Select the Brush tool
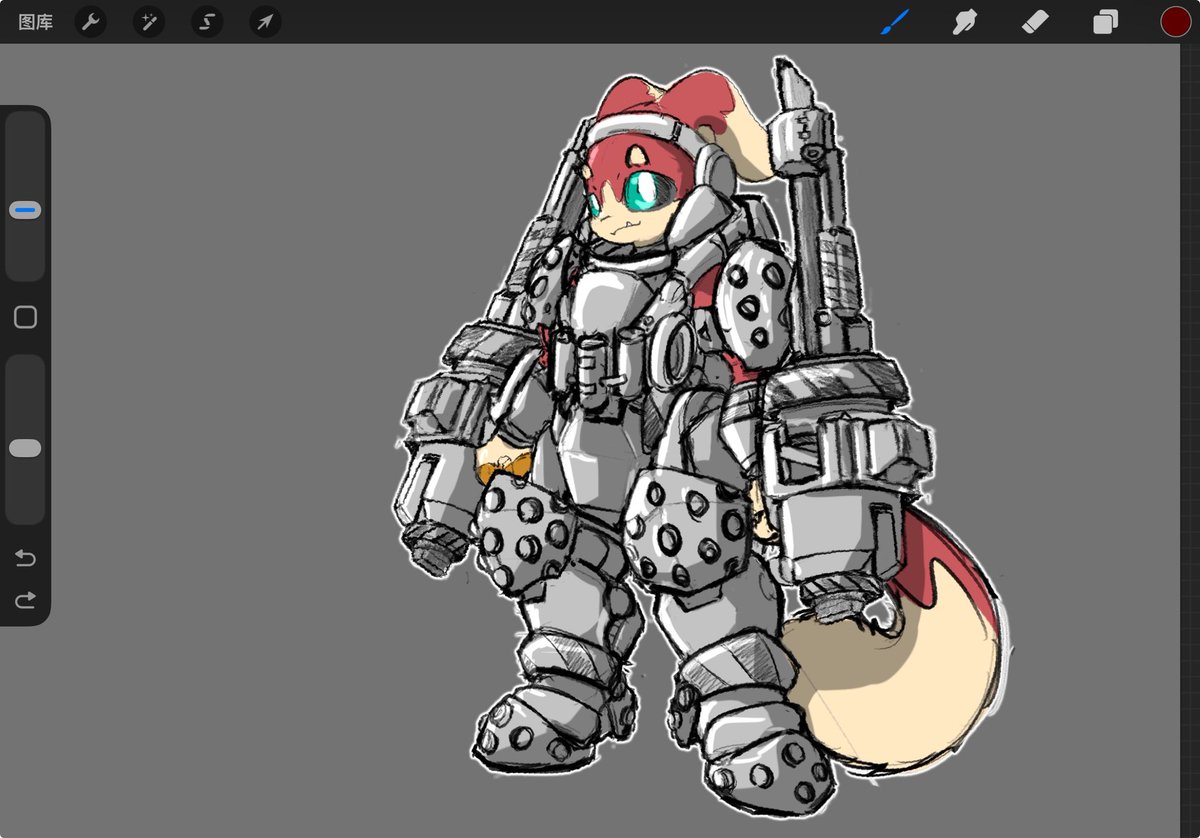This screenshot has width=1200, height=838. click(x=894, y=21)
